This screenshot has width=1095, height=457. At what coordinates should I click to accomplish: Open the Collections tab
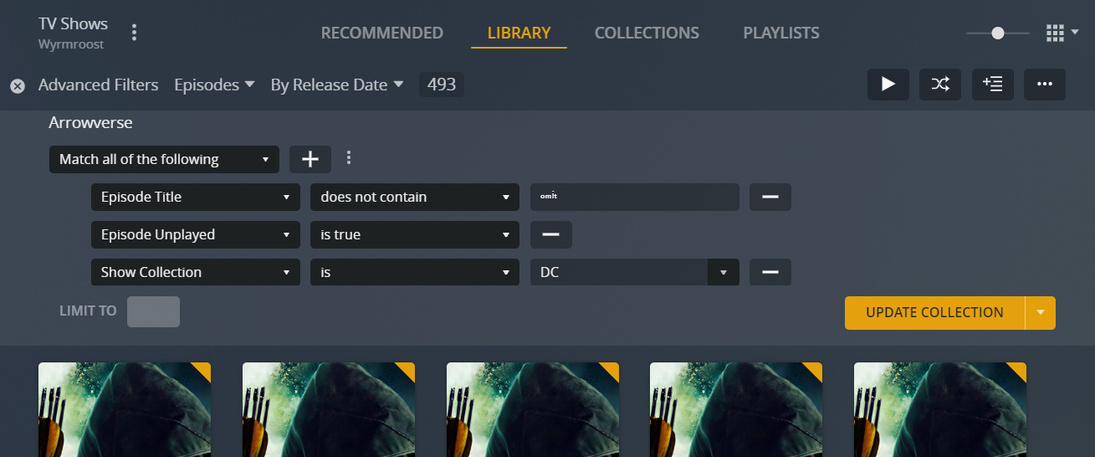pos(647,33)
